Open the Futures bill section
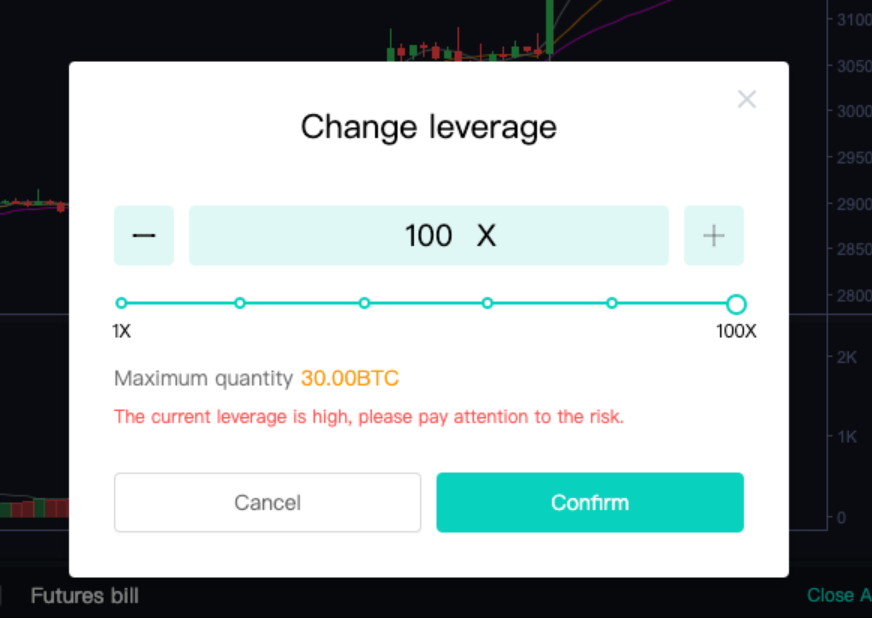The height and width of the screenshot is (619, 872). point(84,595)
